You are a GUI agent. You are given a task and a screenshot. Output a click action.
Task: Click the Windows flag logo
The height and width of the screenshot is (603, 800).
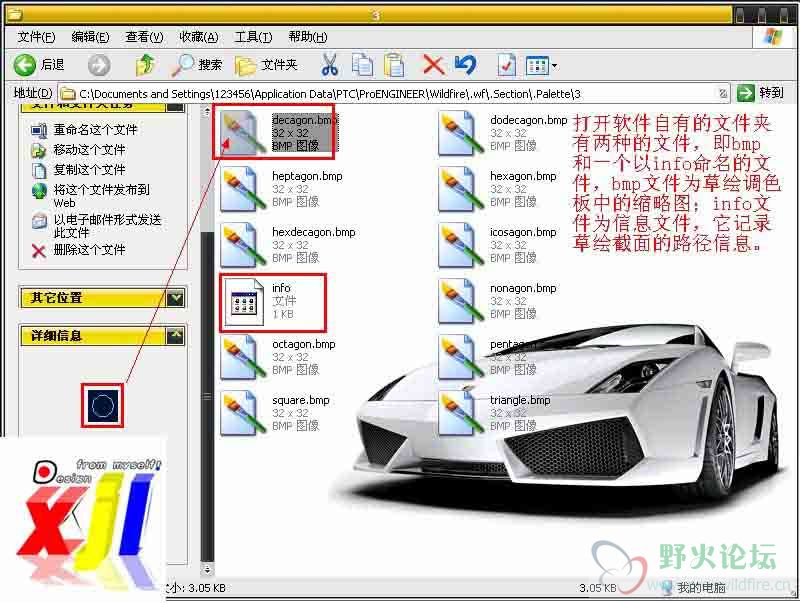[774, 36]
